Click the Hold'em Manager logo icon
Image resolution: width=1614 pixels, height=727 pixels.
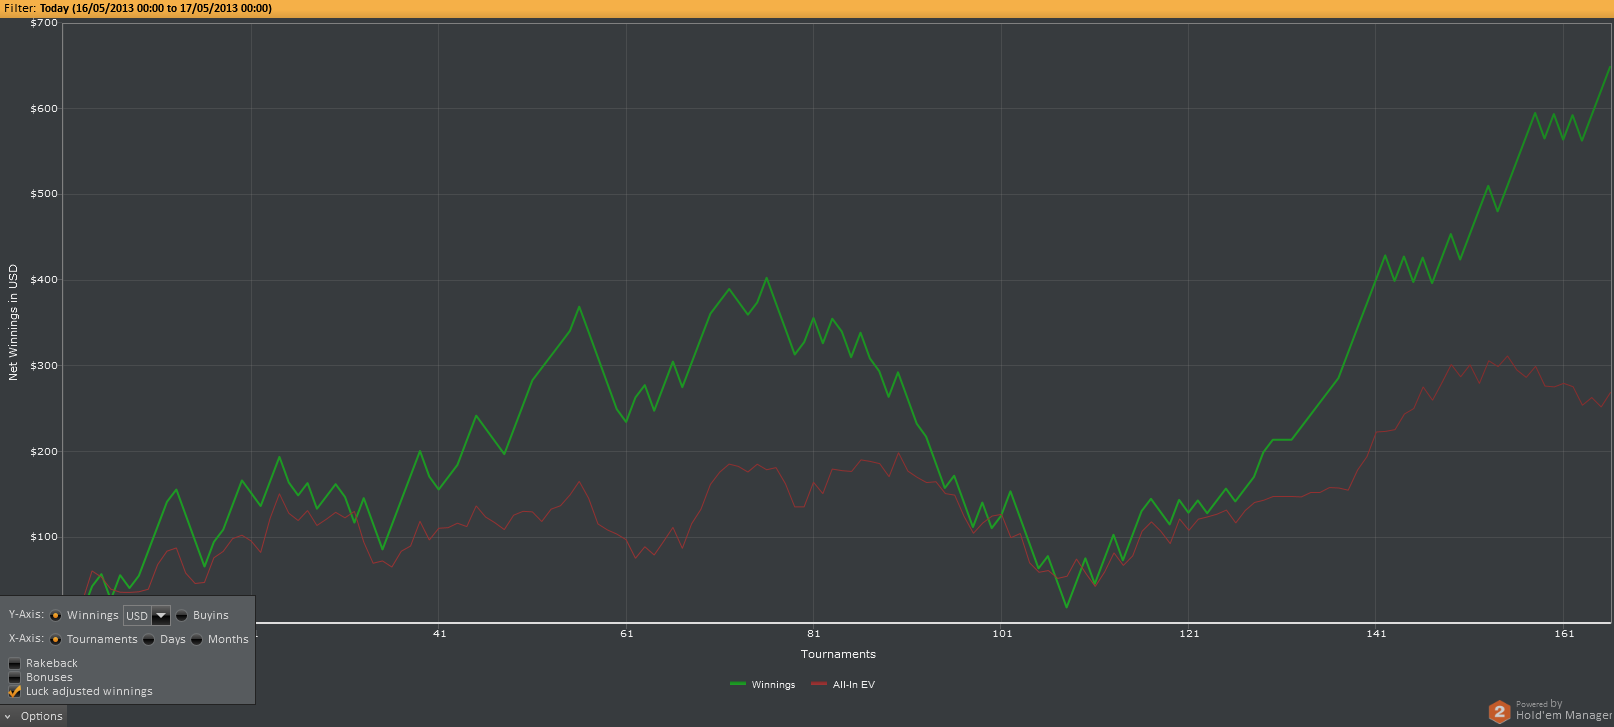[x=1499, y=711]
